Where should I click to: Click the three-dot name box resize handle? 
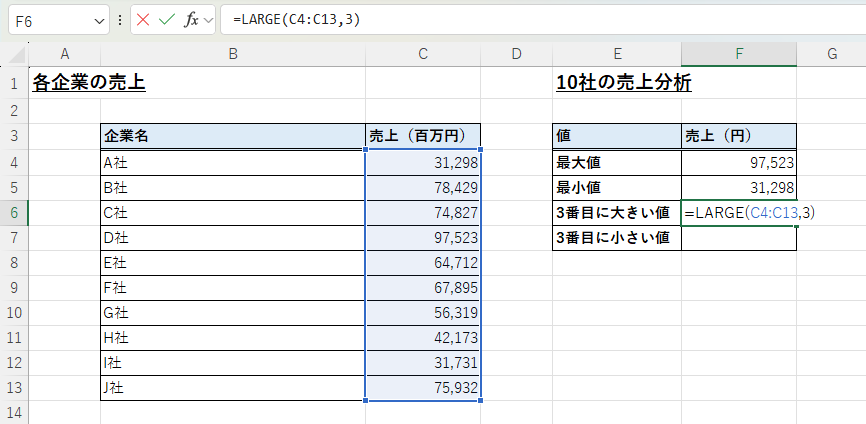click(120, 20)
